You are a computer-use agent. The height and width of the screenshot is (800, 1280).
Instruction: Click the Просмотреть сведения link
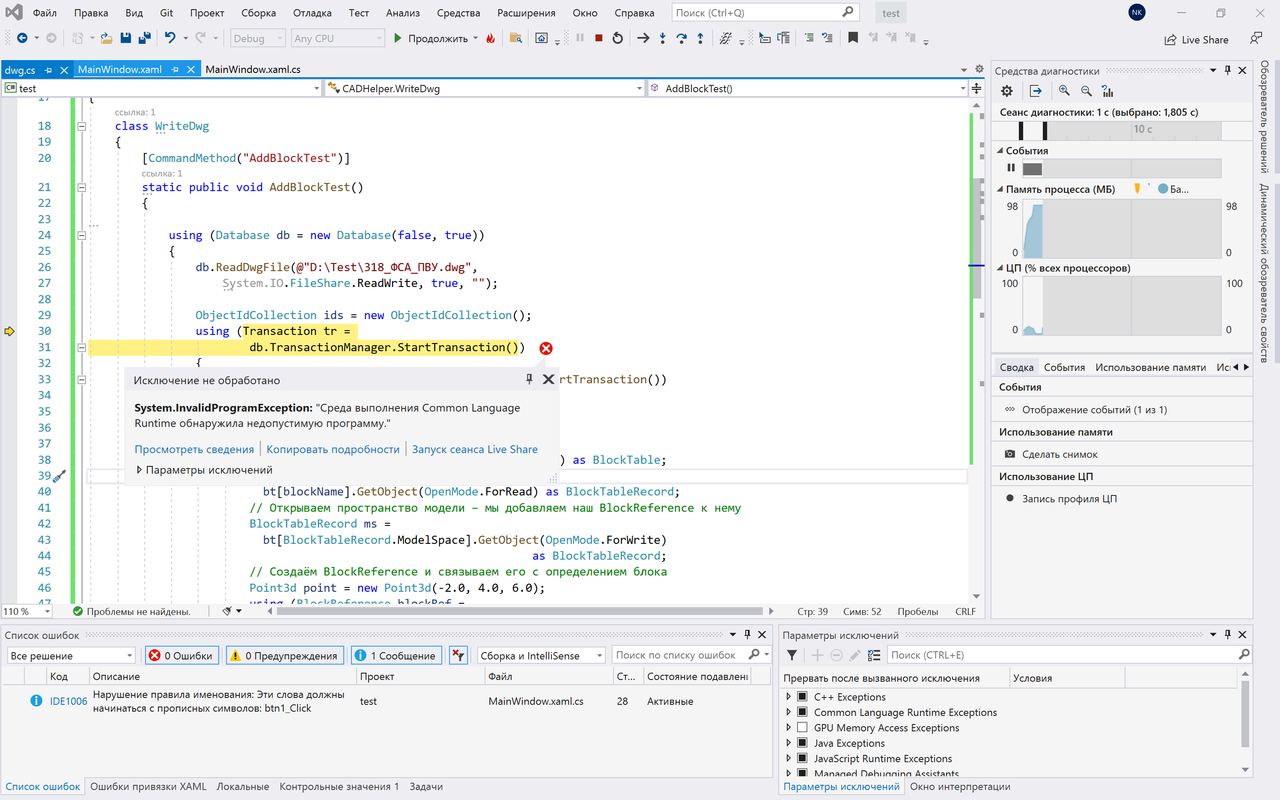[x=195, y=449]
